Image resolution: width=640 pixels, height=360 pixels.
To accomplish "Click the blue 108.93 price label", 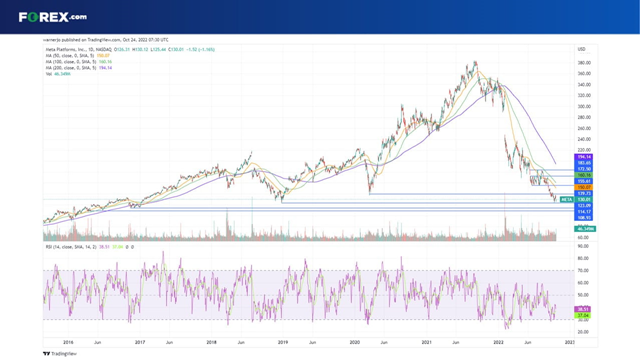I will point(583,218).
